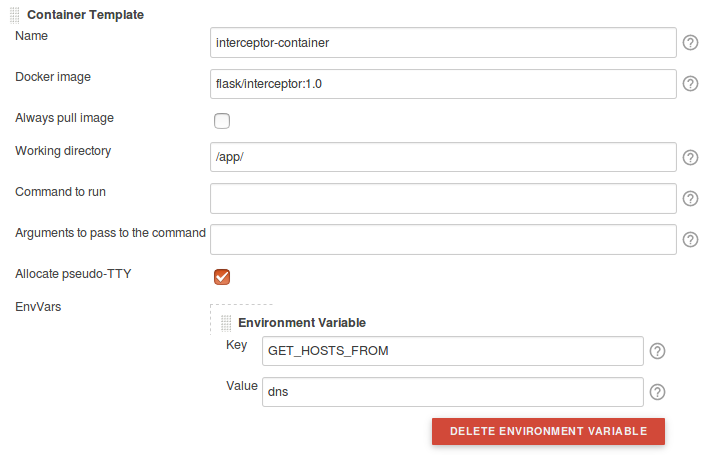Open help for environment variable Value

(657, 392)
